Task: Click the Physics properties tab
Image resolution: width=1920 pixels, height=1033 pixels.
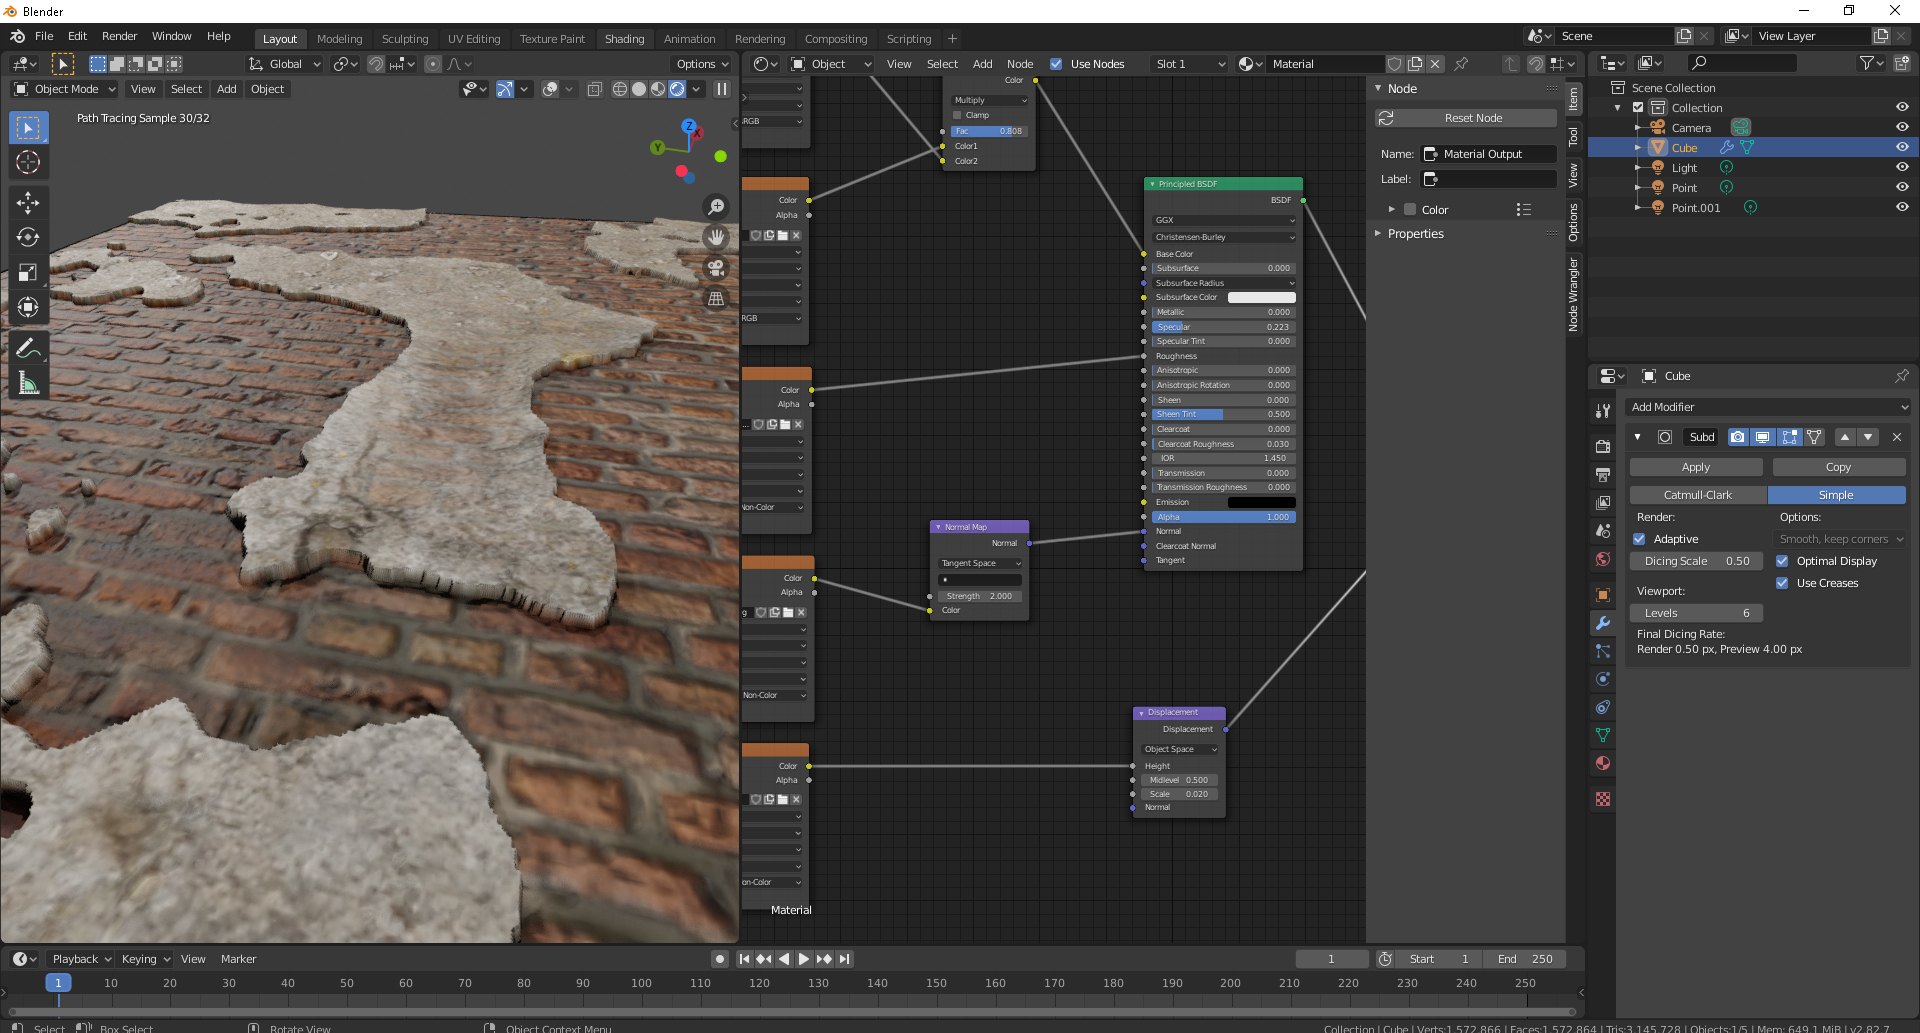Action: pos(1603,679)
